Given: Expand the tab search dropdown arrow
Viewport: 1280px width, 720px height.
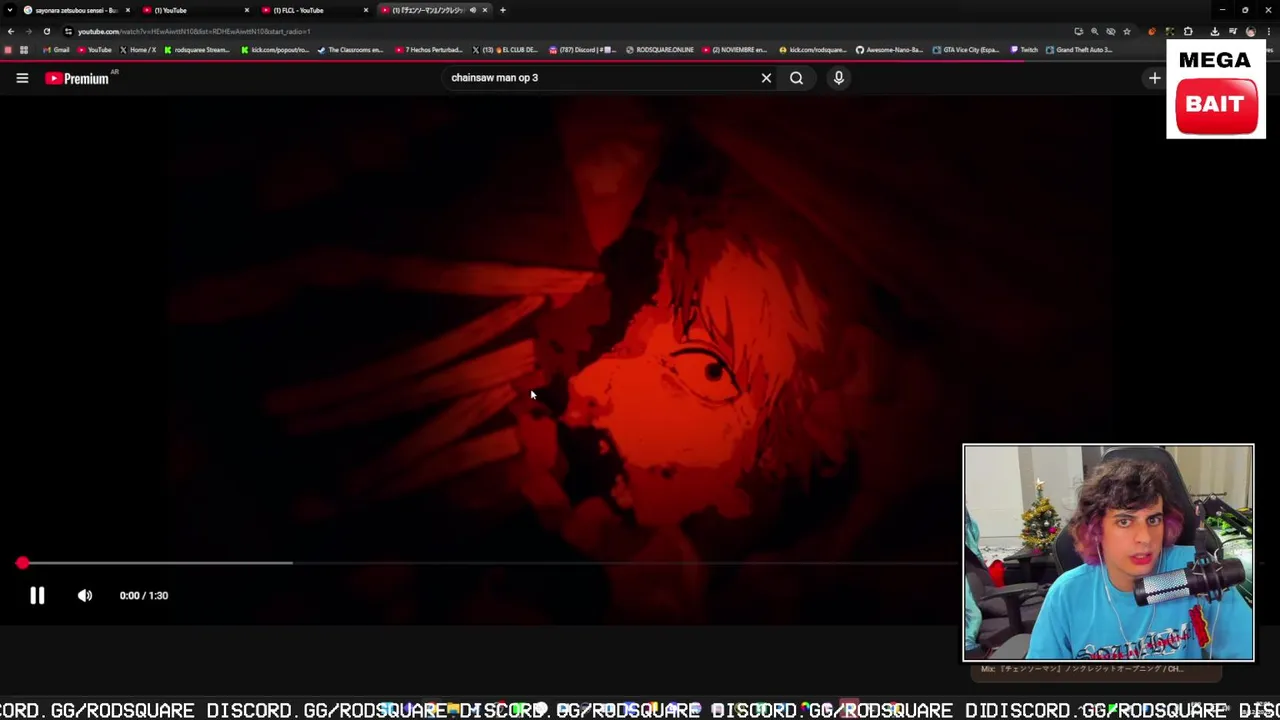Looking at the screenshot, I should [x=10, y=10].
